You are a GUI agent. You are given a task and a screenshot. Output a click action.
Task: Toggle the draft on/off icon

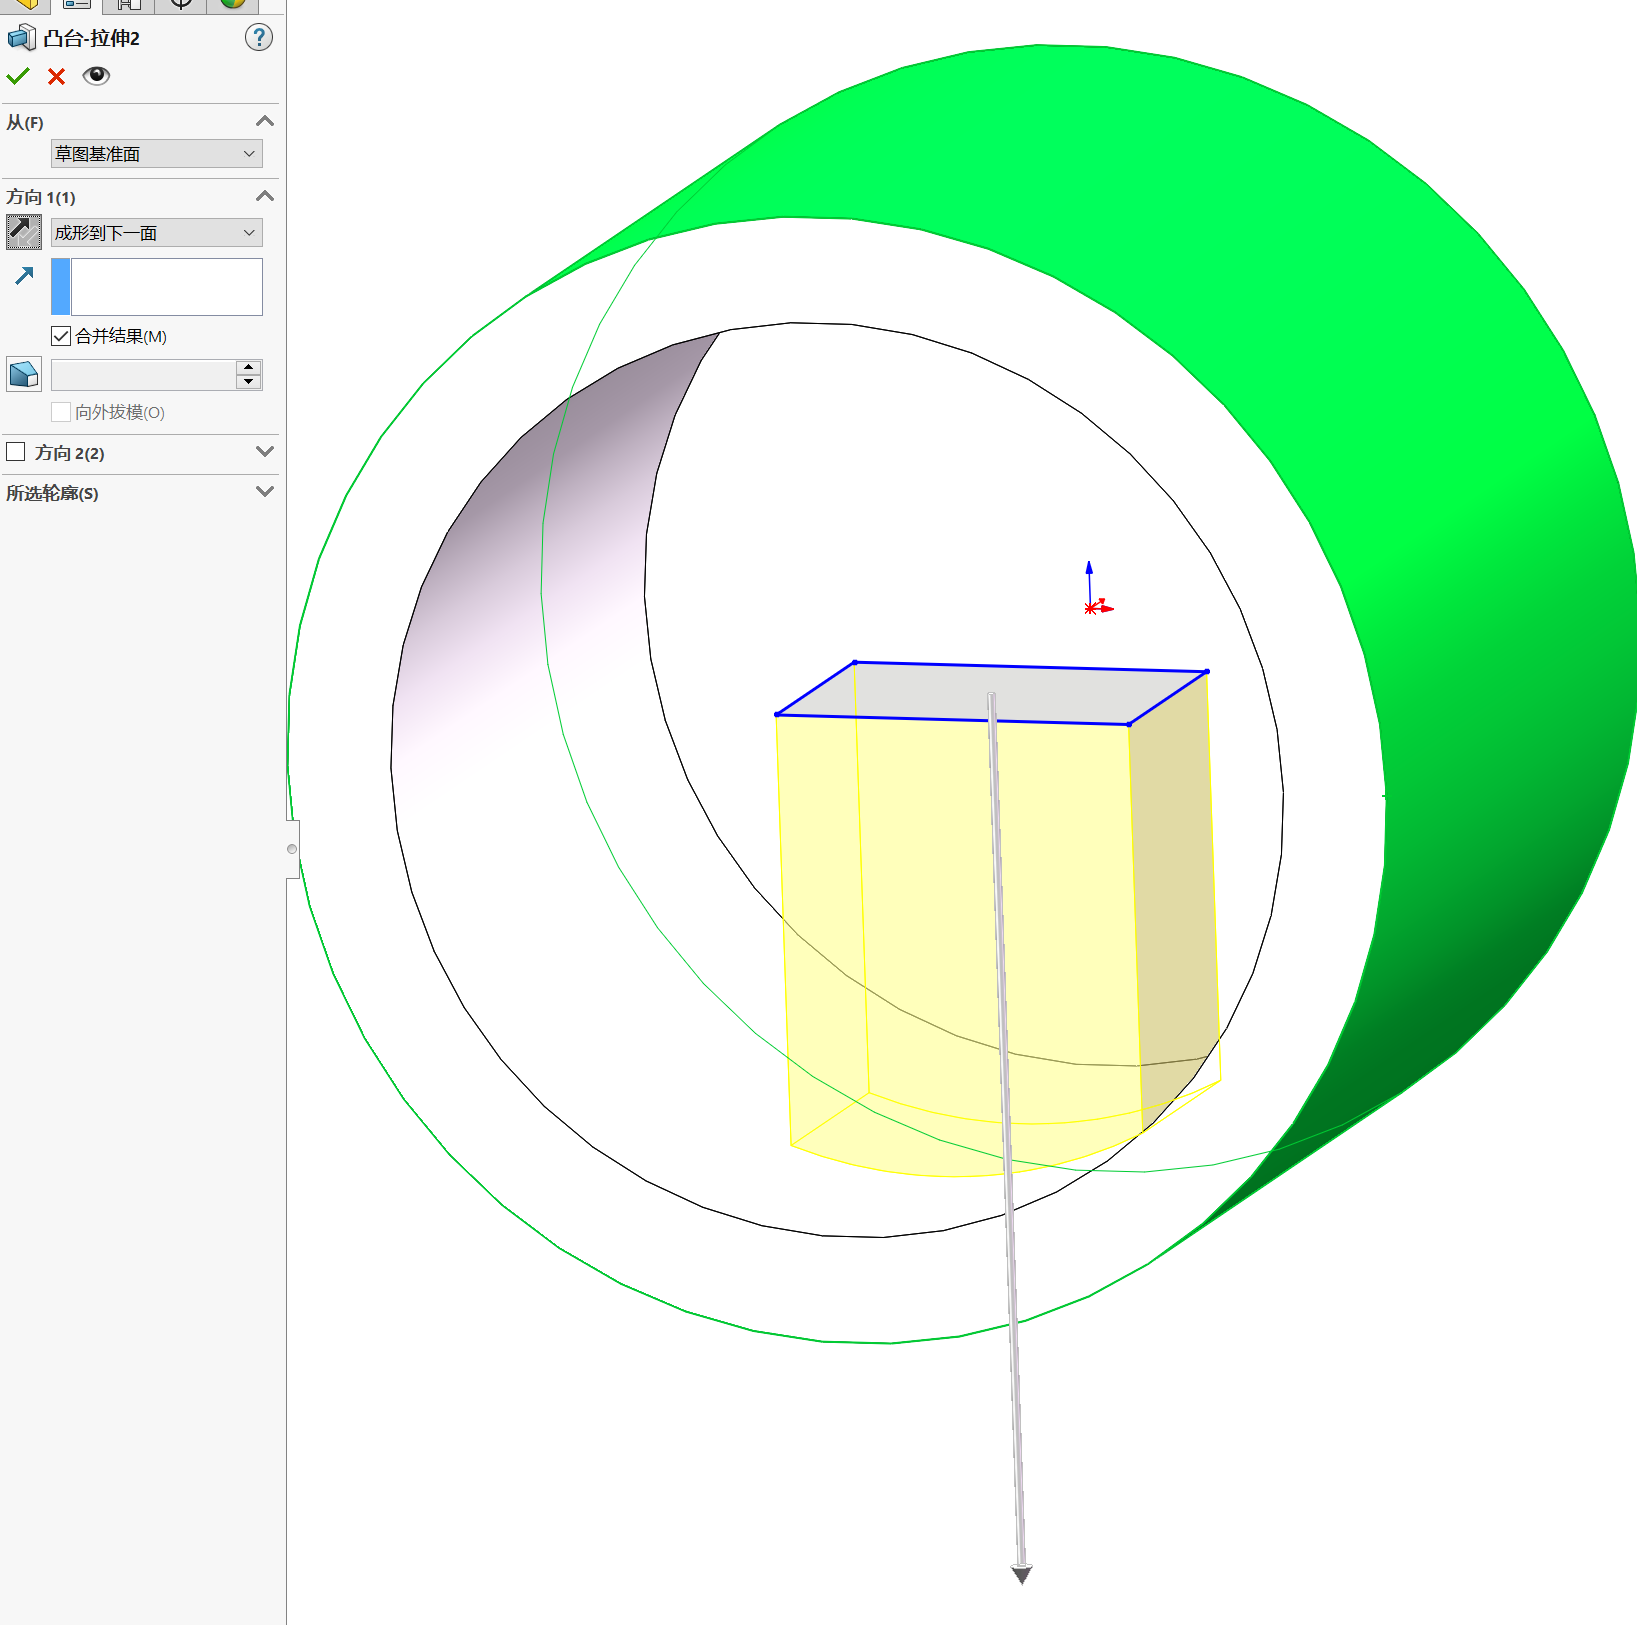24,374
